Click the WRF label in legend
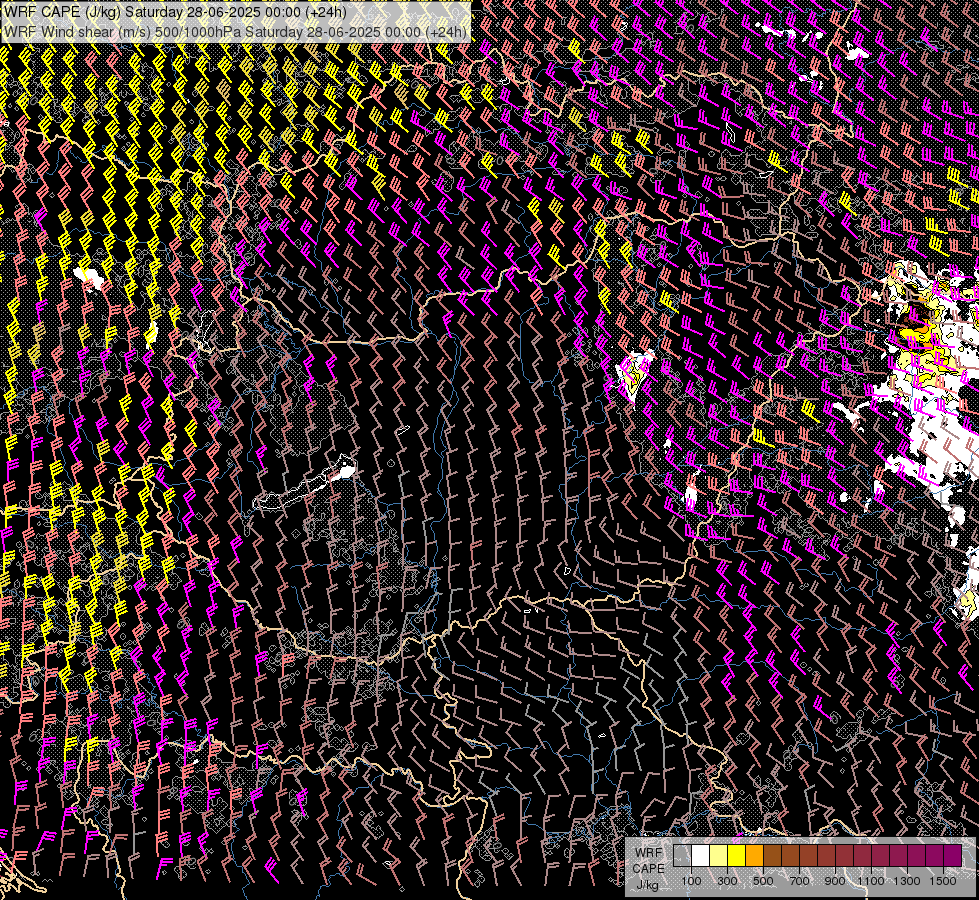The width and height of the screenshot is (979, 900). point(649,853)
